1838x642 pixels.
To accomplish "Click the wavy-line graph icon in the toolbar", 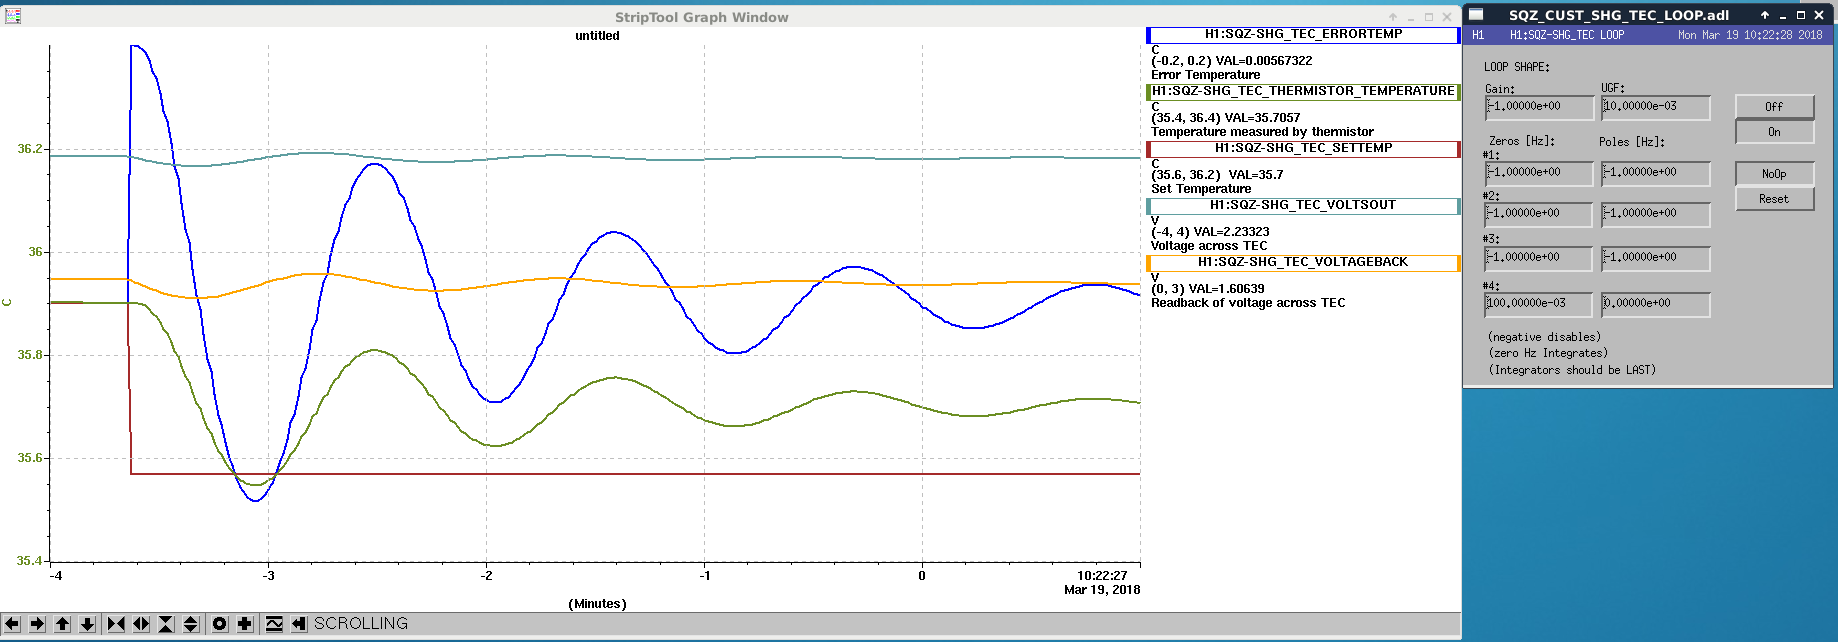I will click(x=274, y=624).
